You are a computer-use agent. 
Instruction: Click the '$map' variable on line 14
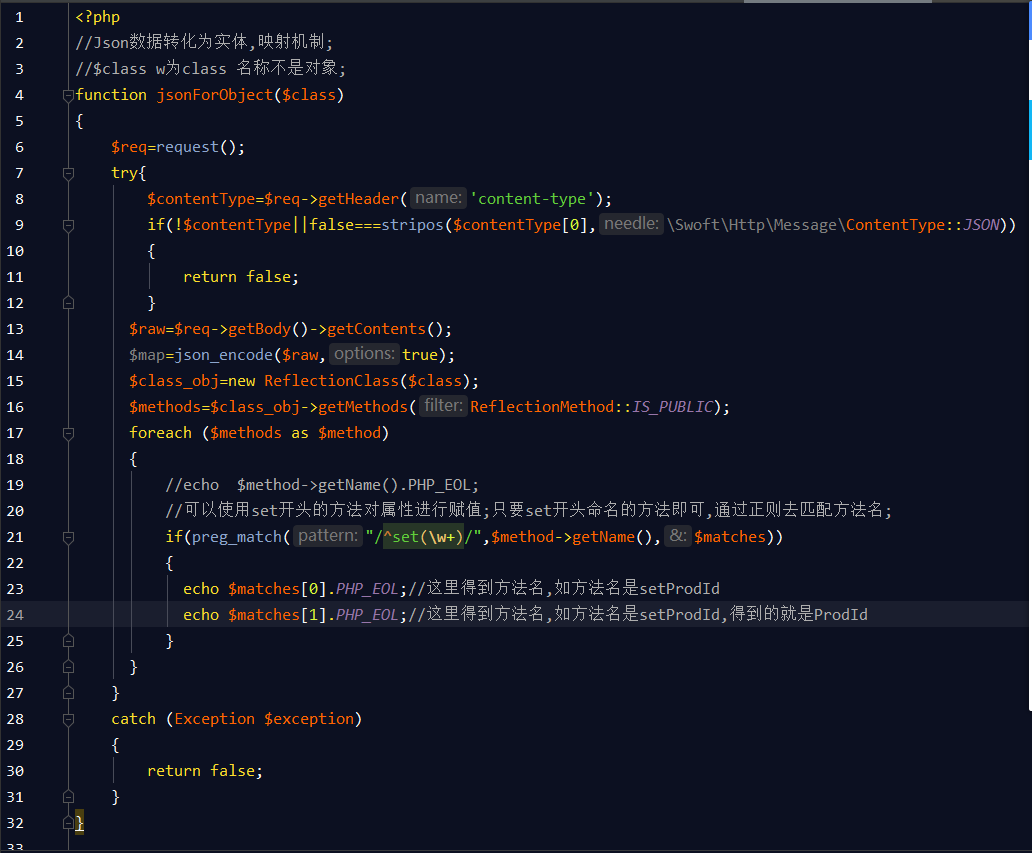147,355
